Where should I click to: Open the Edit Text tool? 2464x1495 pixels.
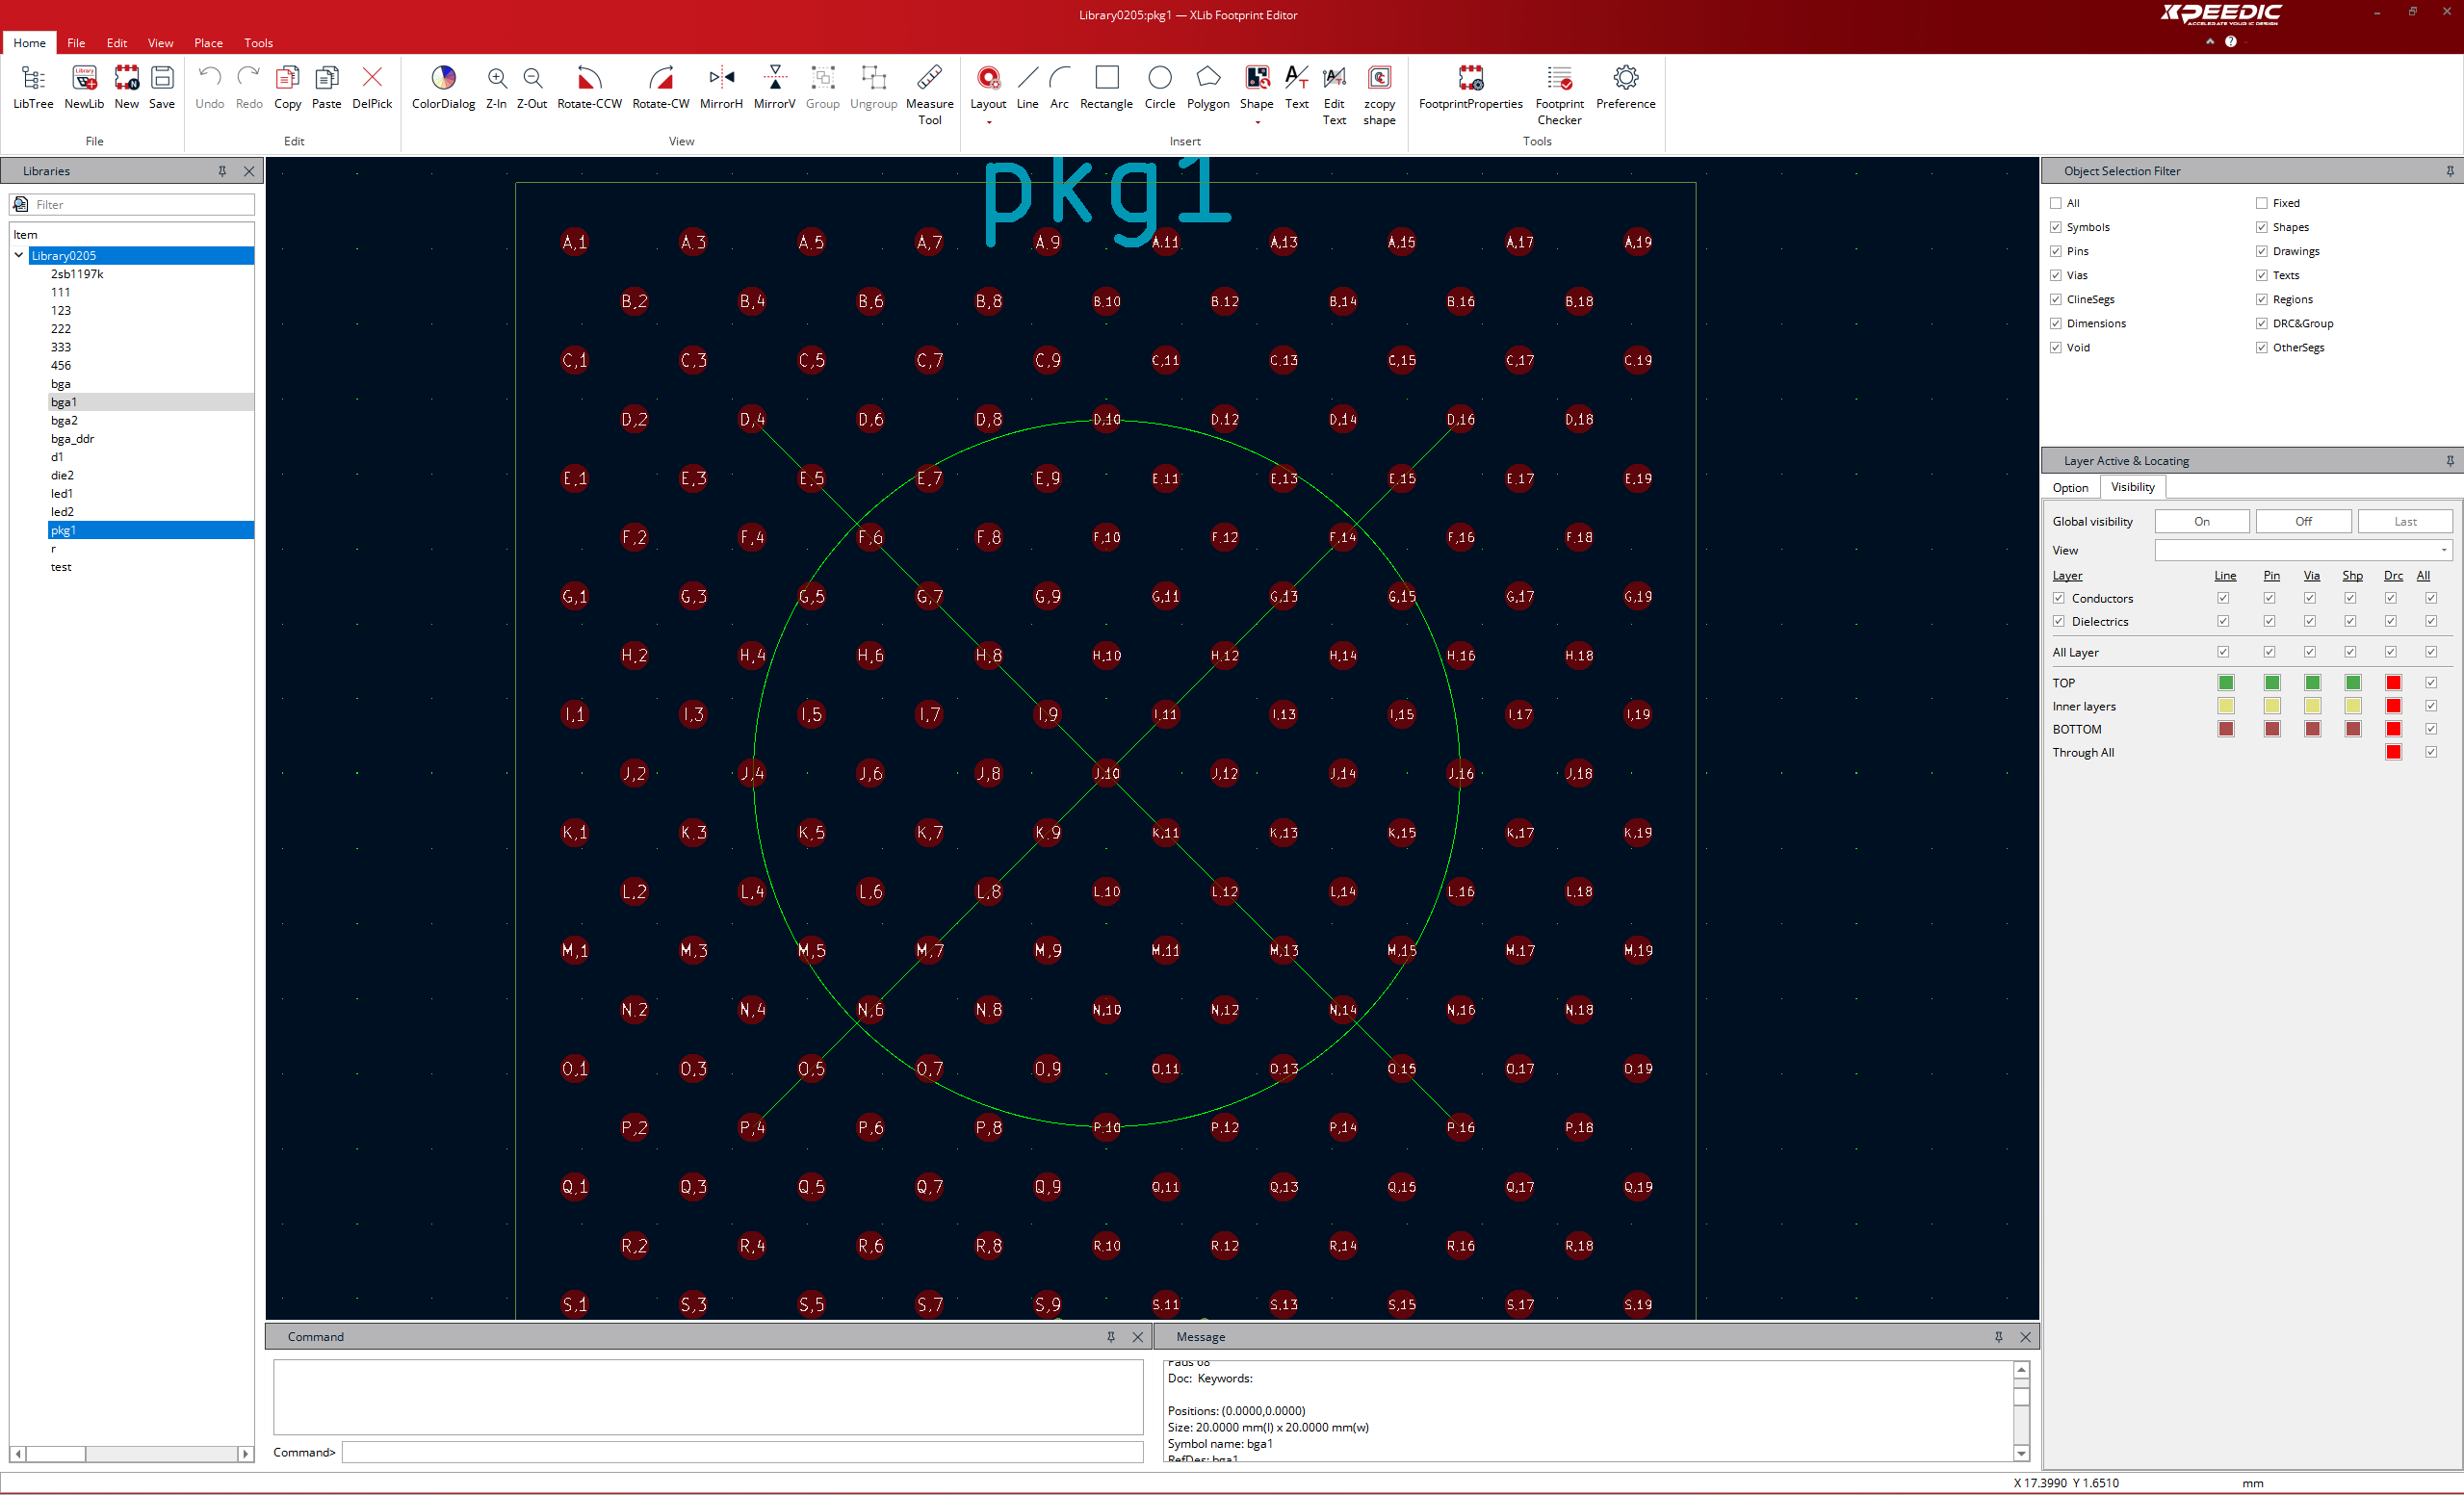(1335, 95)
